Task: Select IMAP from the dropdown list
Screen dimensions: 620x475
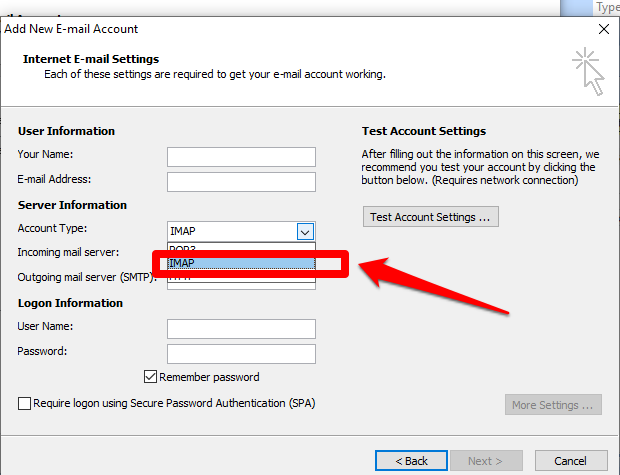Action: tap(241, 263)
